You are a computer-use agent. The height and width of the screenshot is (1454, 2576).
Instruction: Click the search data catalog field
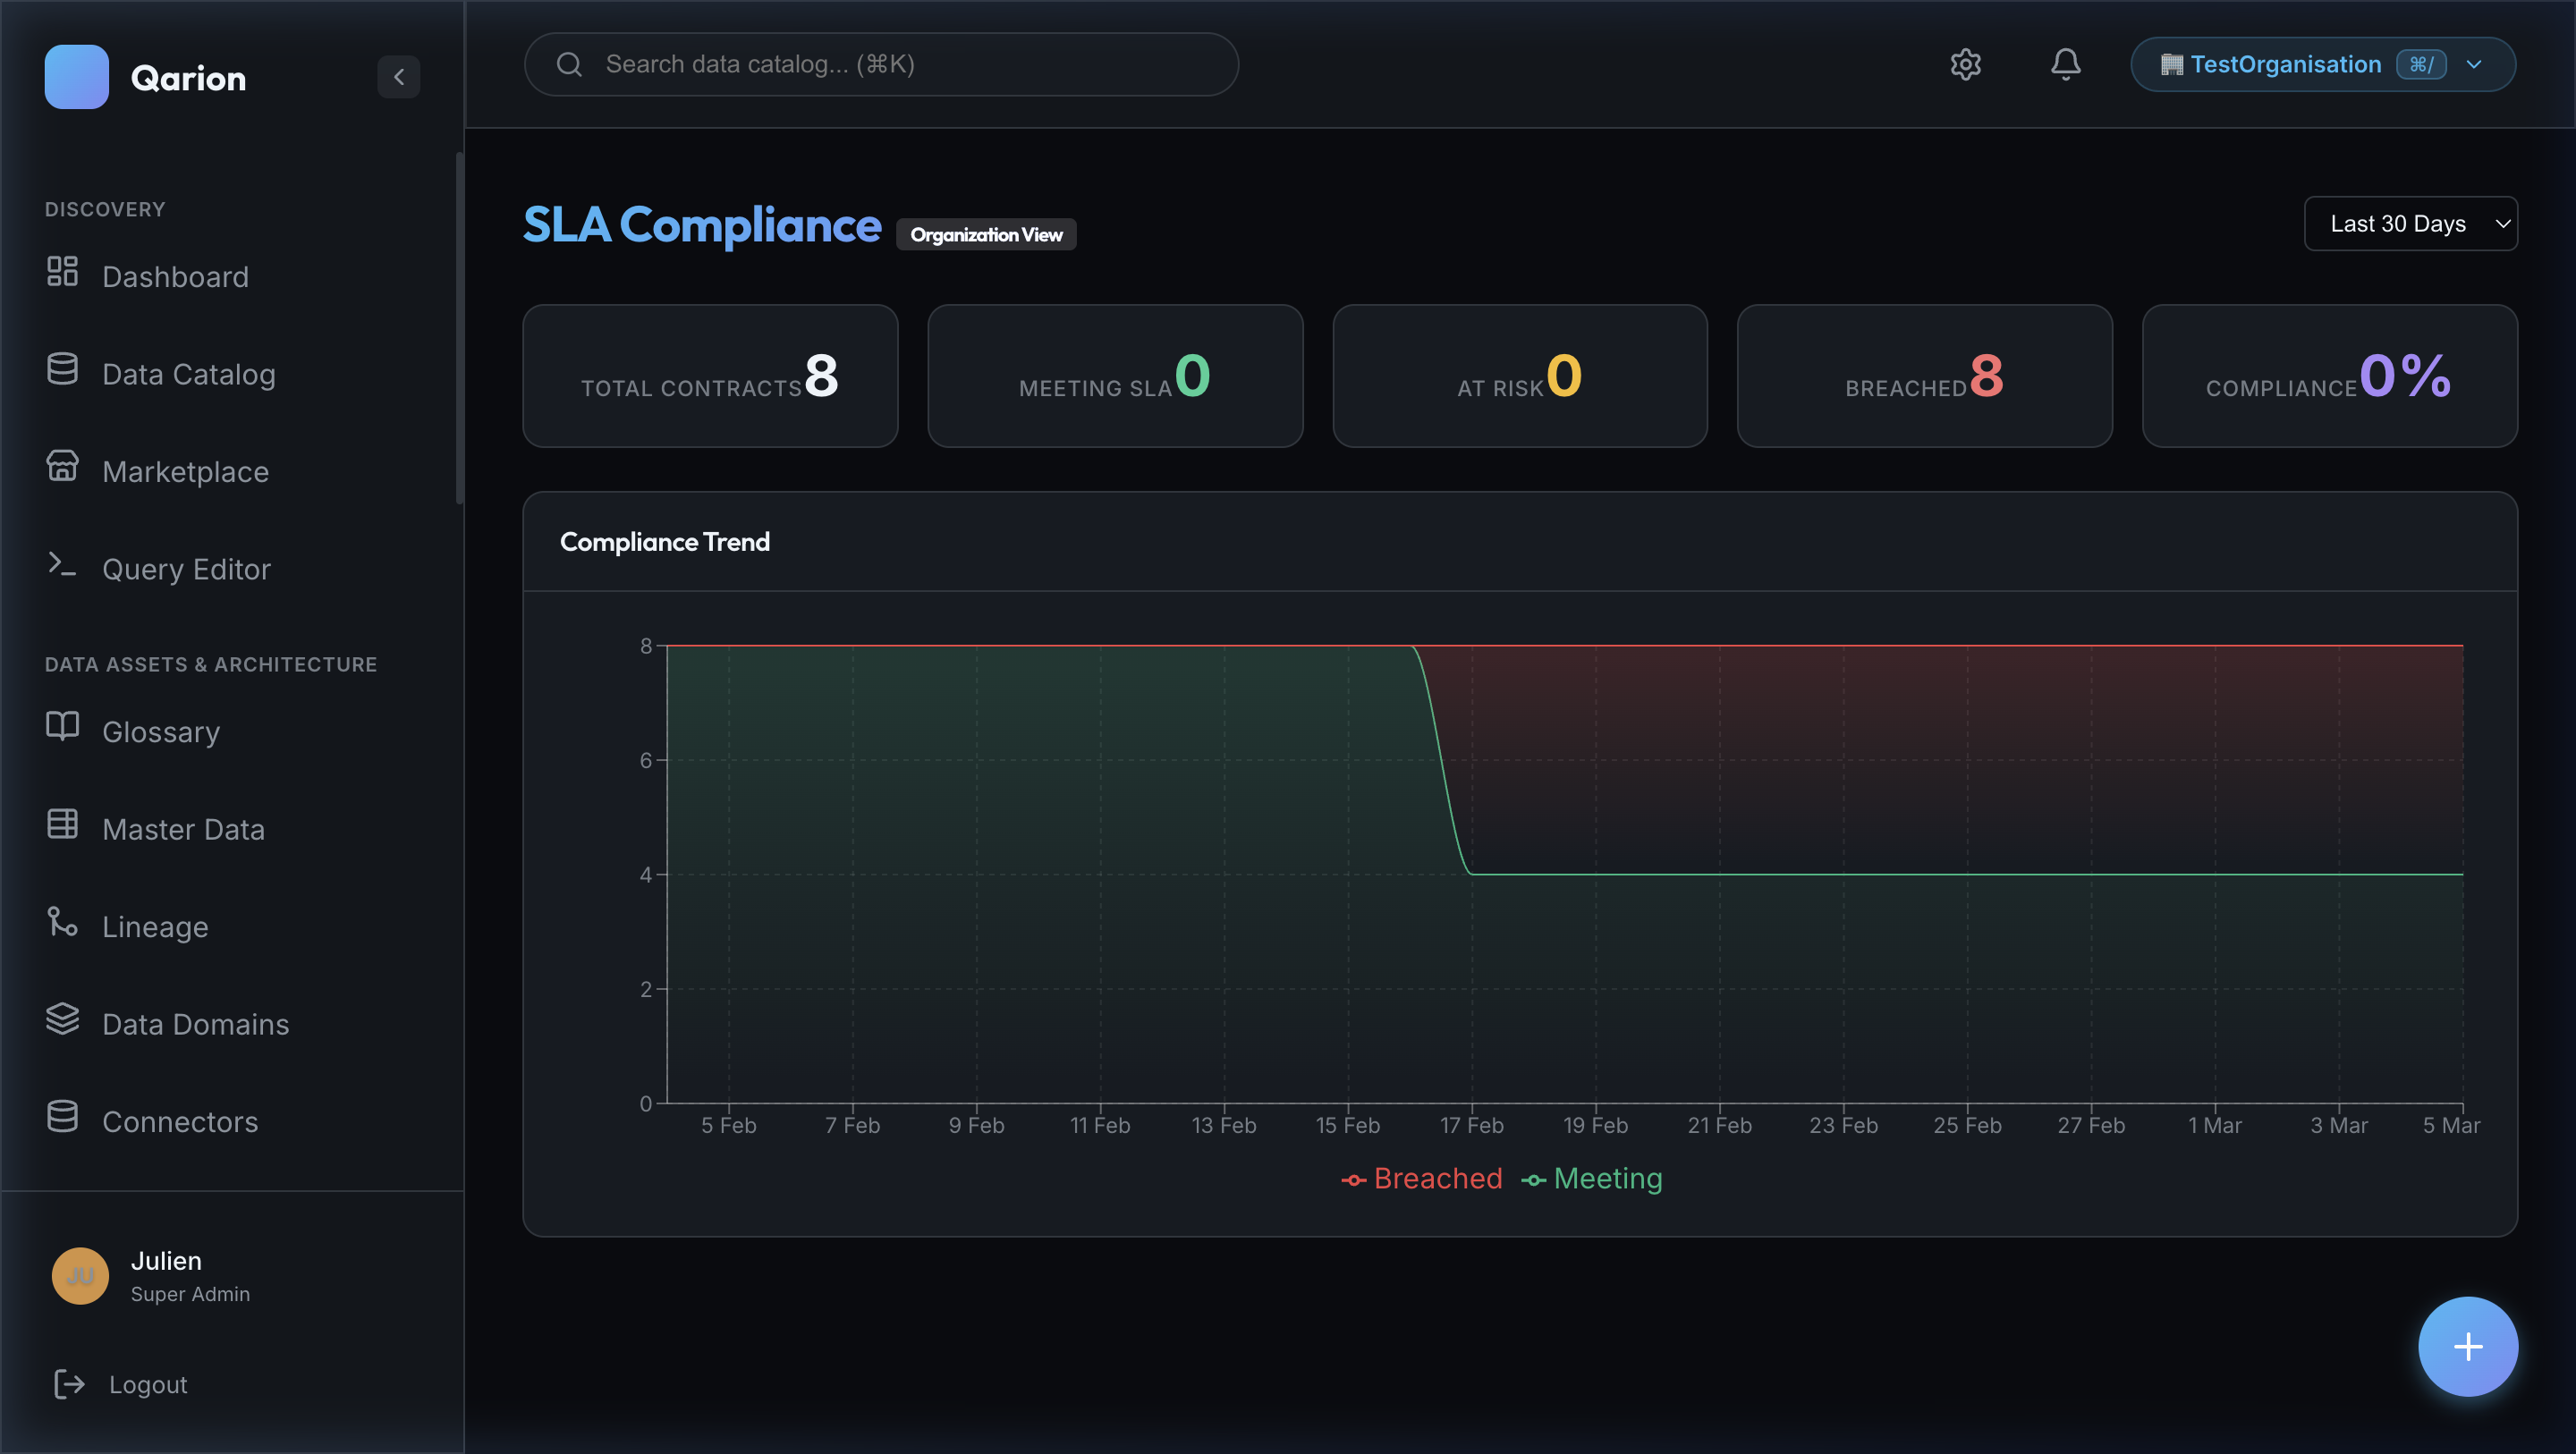click(x=880, y=64)
